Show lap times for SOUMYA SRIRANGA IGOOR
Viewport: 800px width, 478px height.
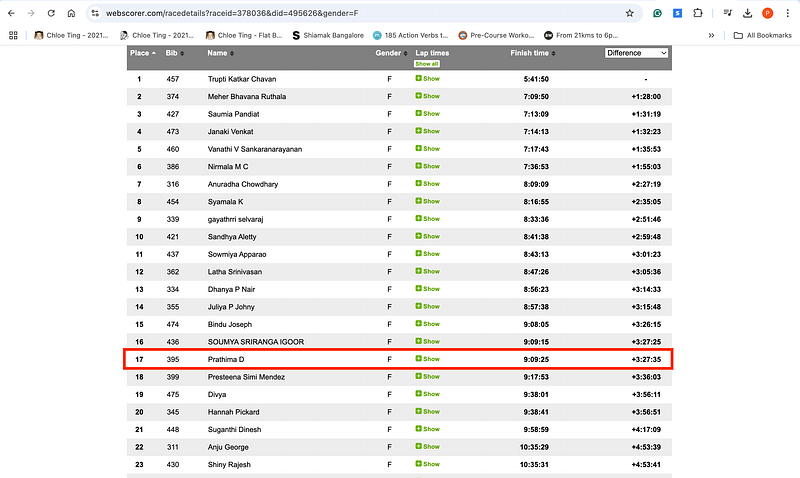(x=428, y=341)
